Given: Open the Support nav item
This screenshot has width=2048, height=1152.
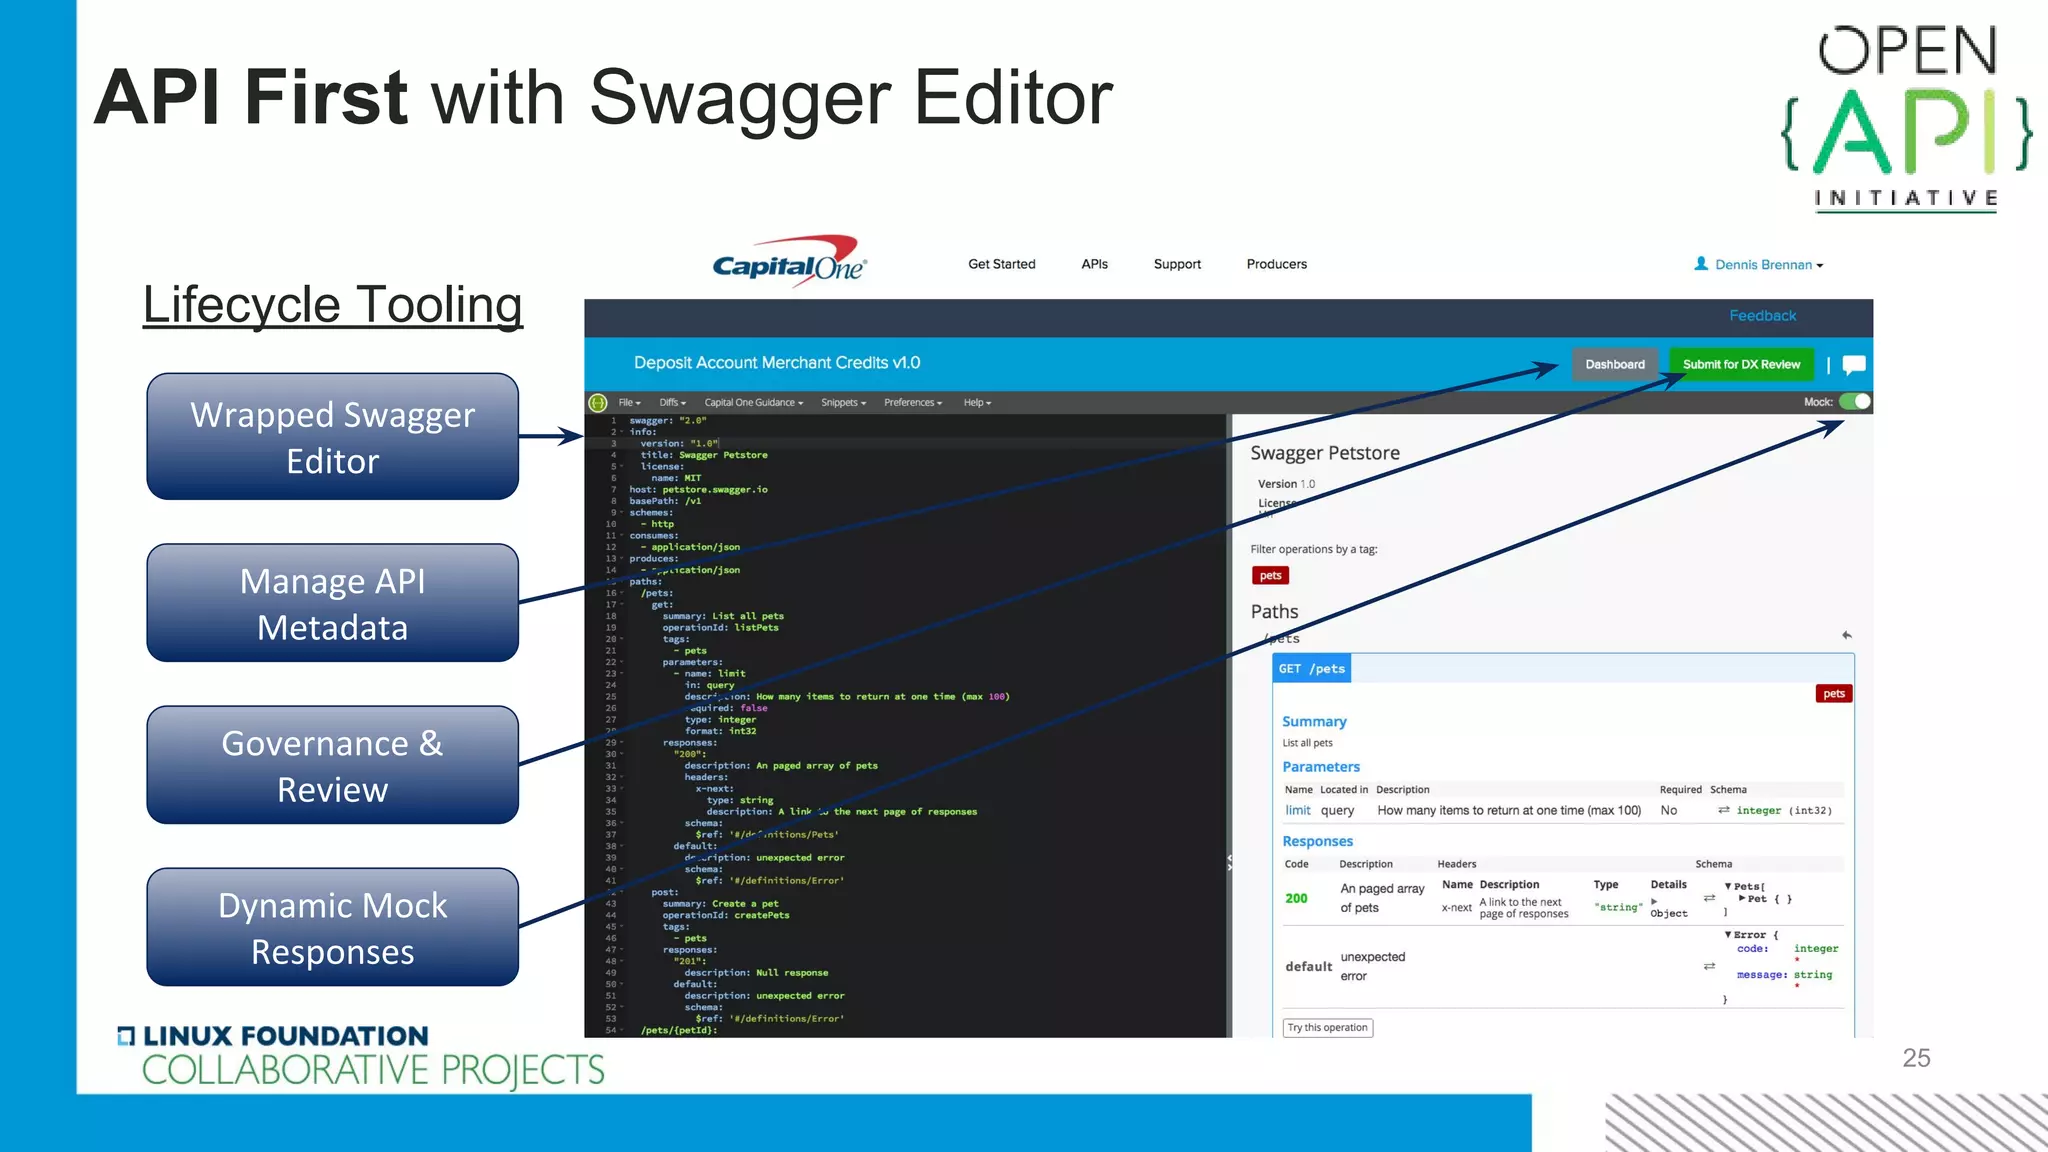Looking at the screenshot, I should pos(1177,264).
